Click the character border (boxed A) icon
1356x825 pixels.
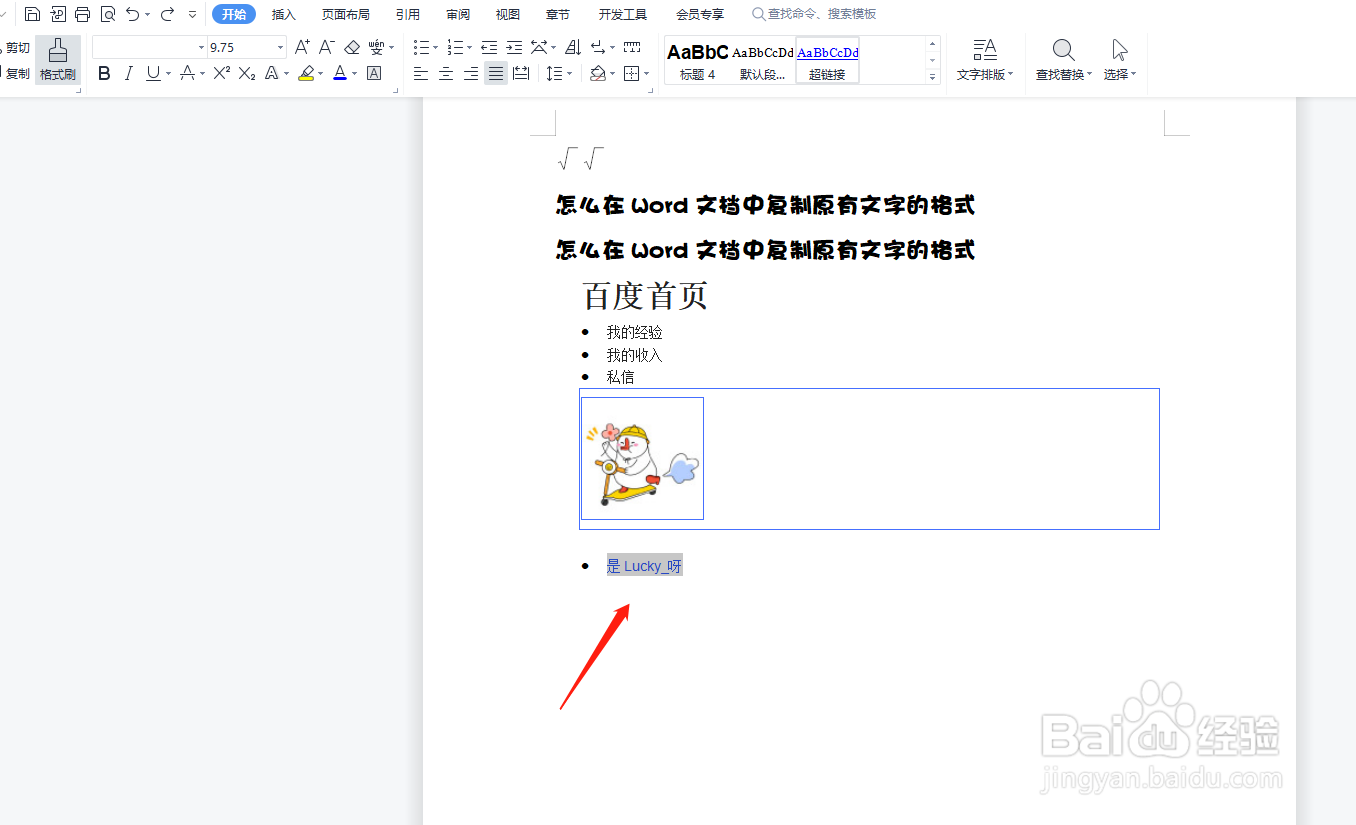tap(374, 73)
